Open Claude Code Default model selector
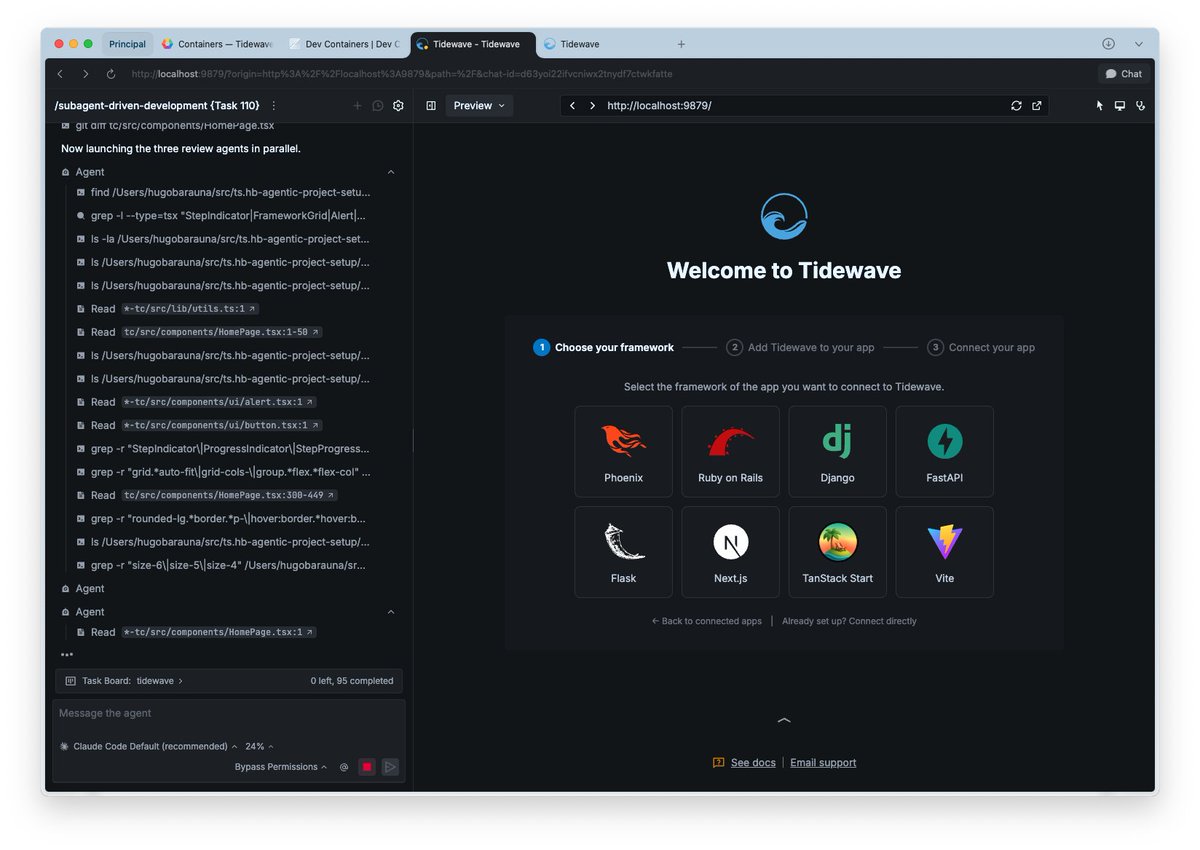The height and width of the screenshot is (850, 1200). pos(148,747)
